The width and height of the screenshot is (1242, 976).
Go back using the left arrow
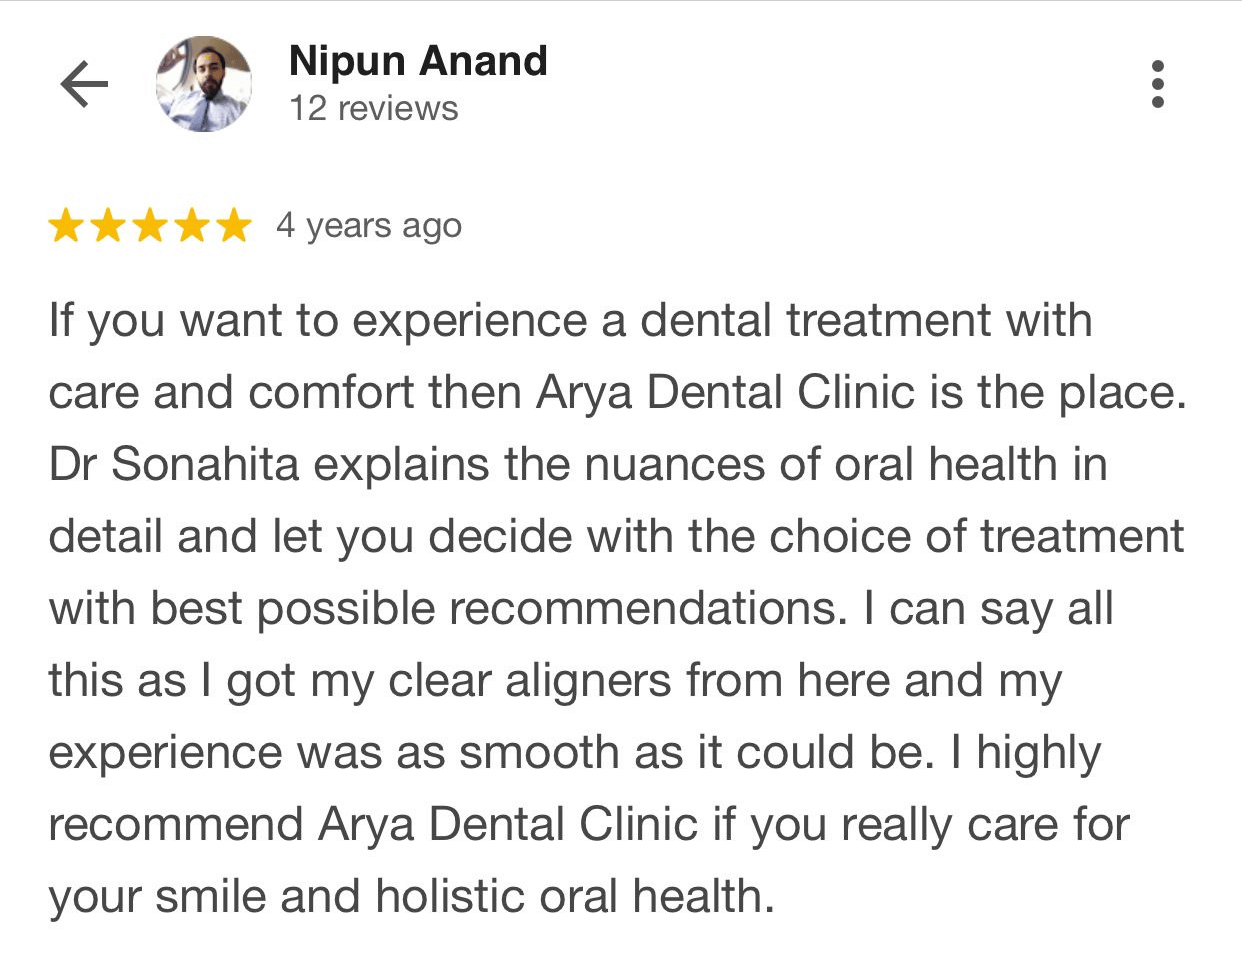point(84,84)
